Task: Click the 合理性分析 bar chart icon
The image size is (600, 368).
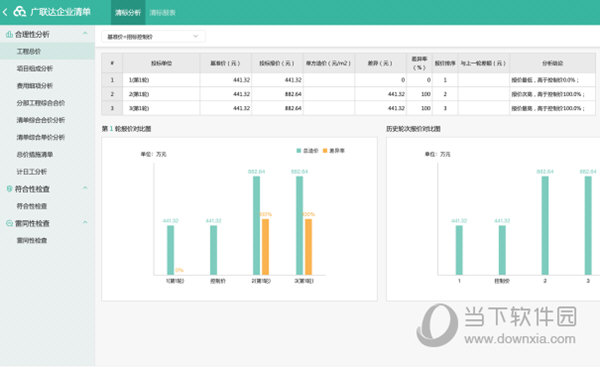Action: click(9, 34)
